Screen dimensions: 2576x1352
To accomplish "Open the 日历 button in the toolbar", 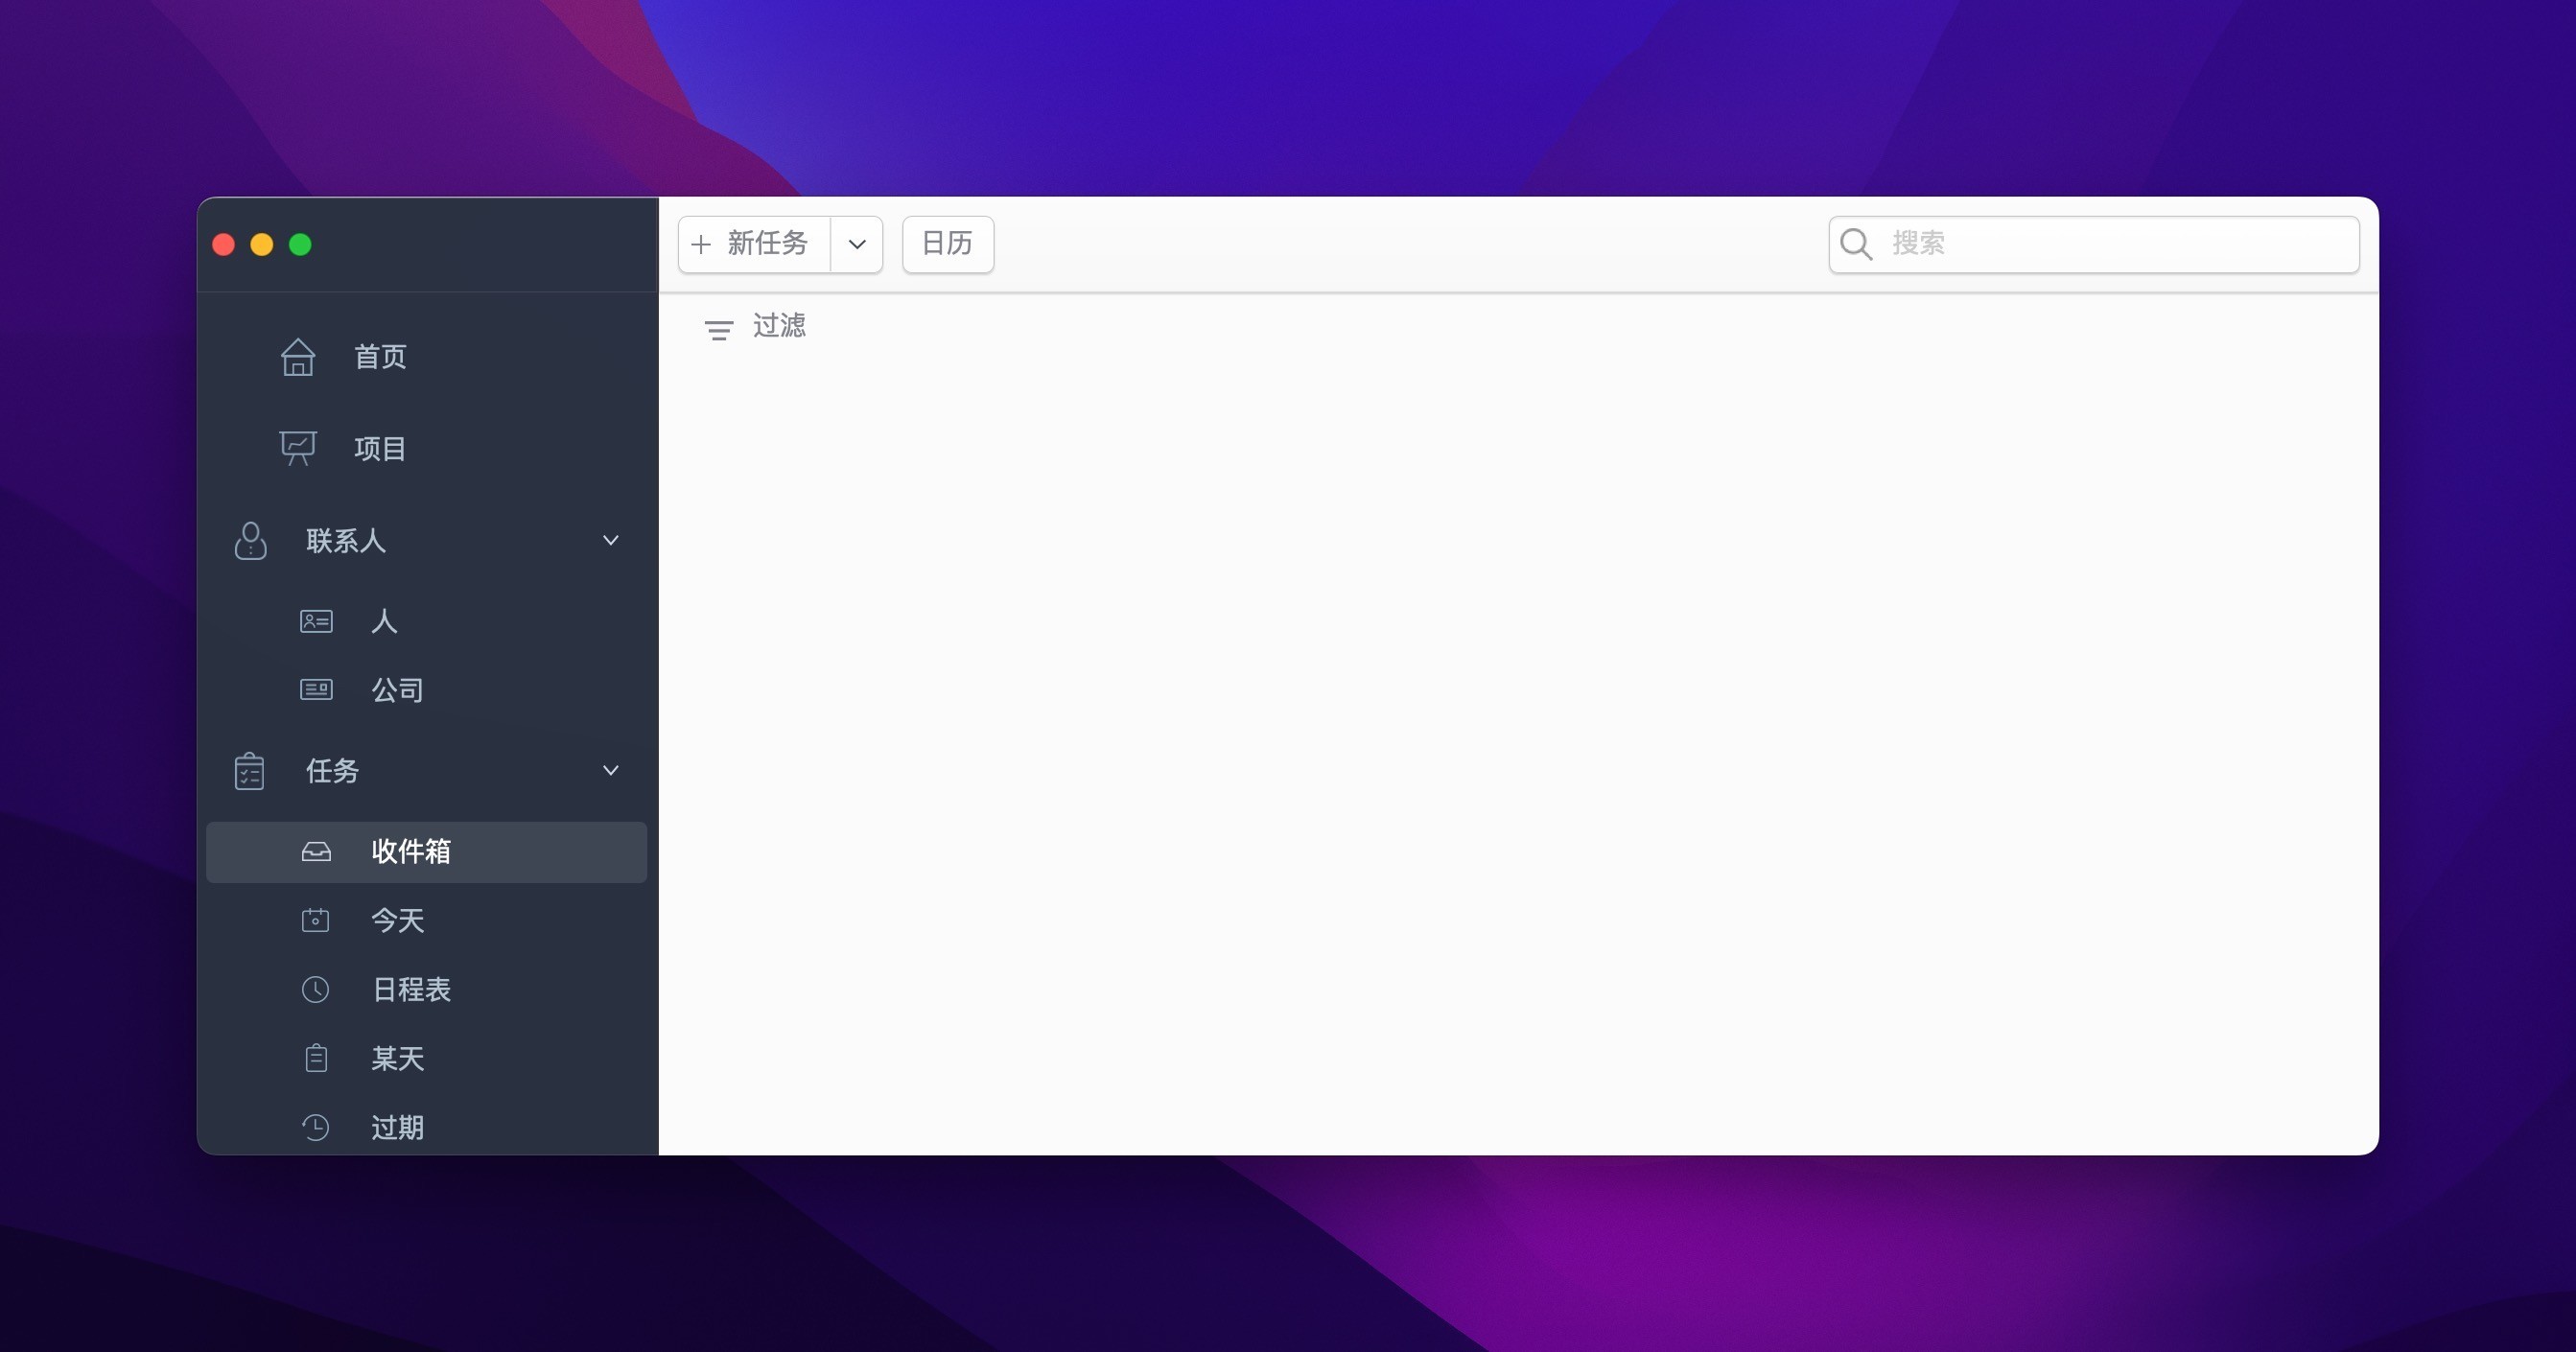I will pos(947,244).
